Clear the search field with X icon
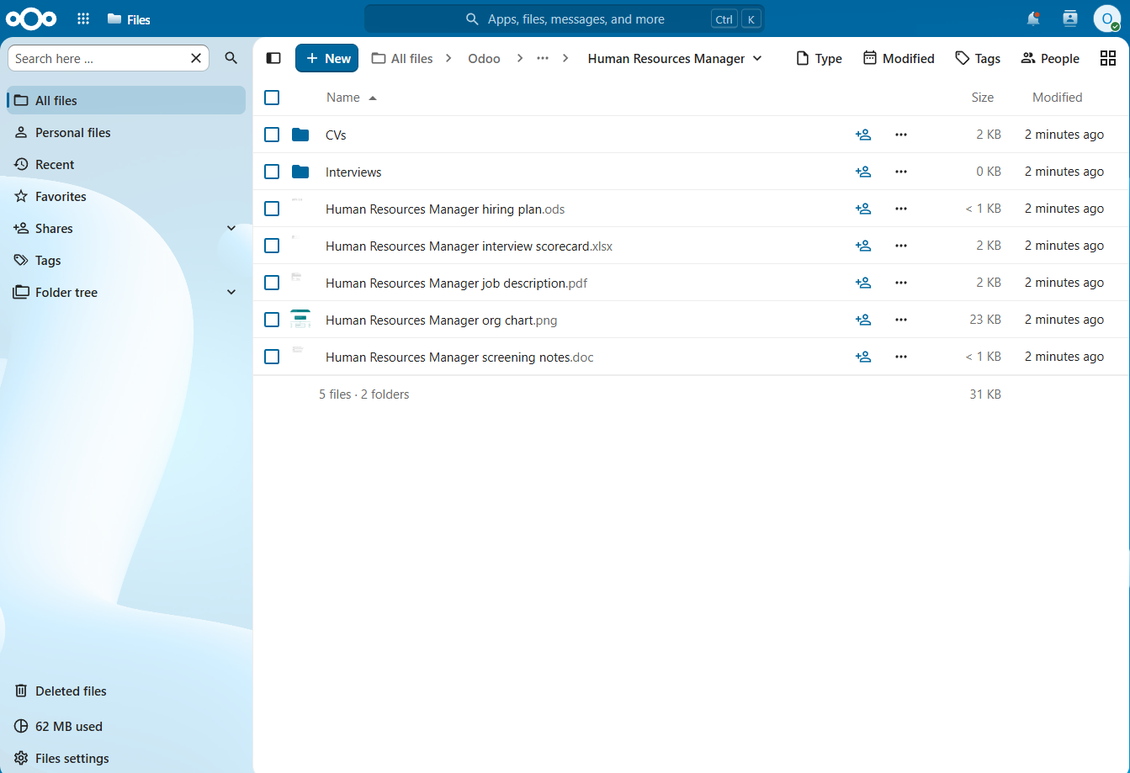The image size is (1130, 773). 195,58
